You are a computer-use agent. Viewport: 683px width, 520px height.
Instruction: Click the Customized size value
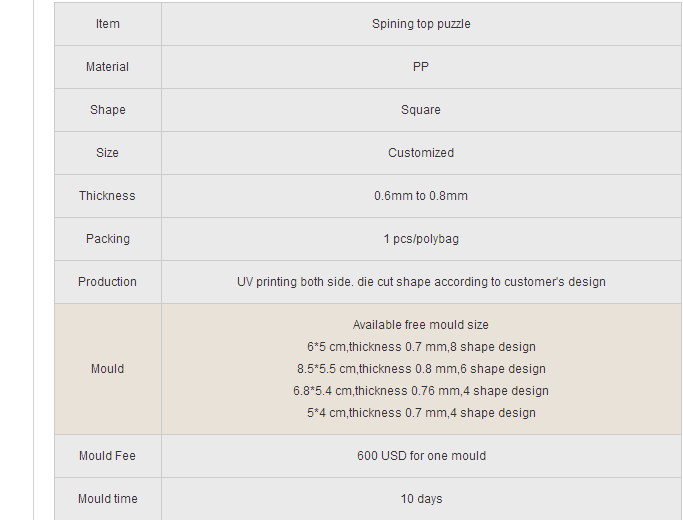[x=421, y=153]
